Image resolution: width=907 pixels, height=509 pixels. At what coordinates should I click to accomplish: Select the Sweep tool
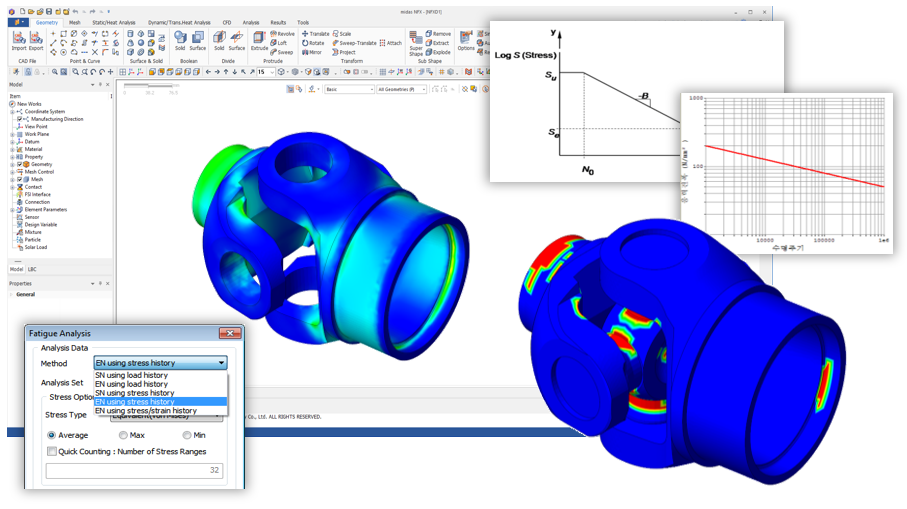tap(282, 52)
